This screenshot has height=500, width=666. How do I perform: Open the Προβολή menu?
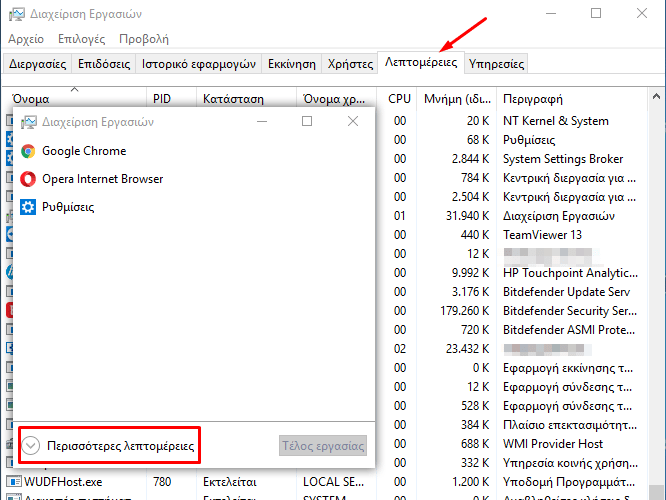tap(144, 39)
